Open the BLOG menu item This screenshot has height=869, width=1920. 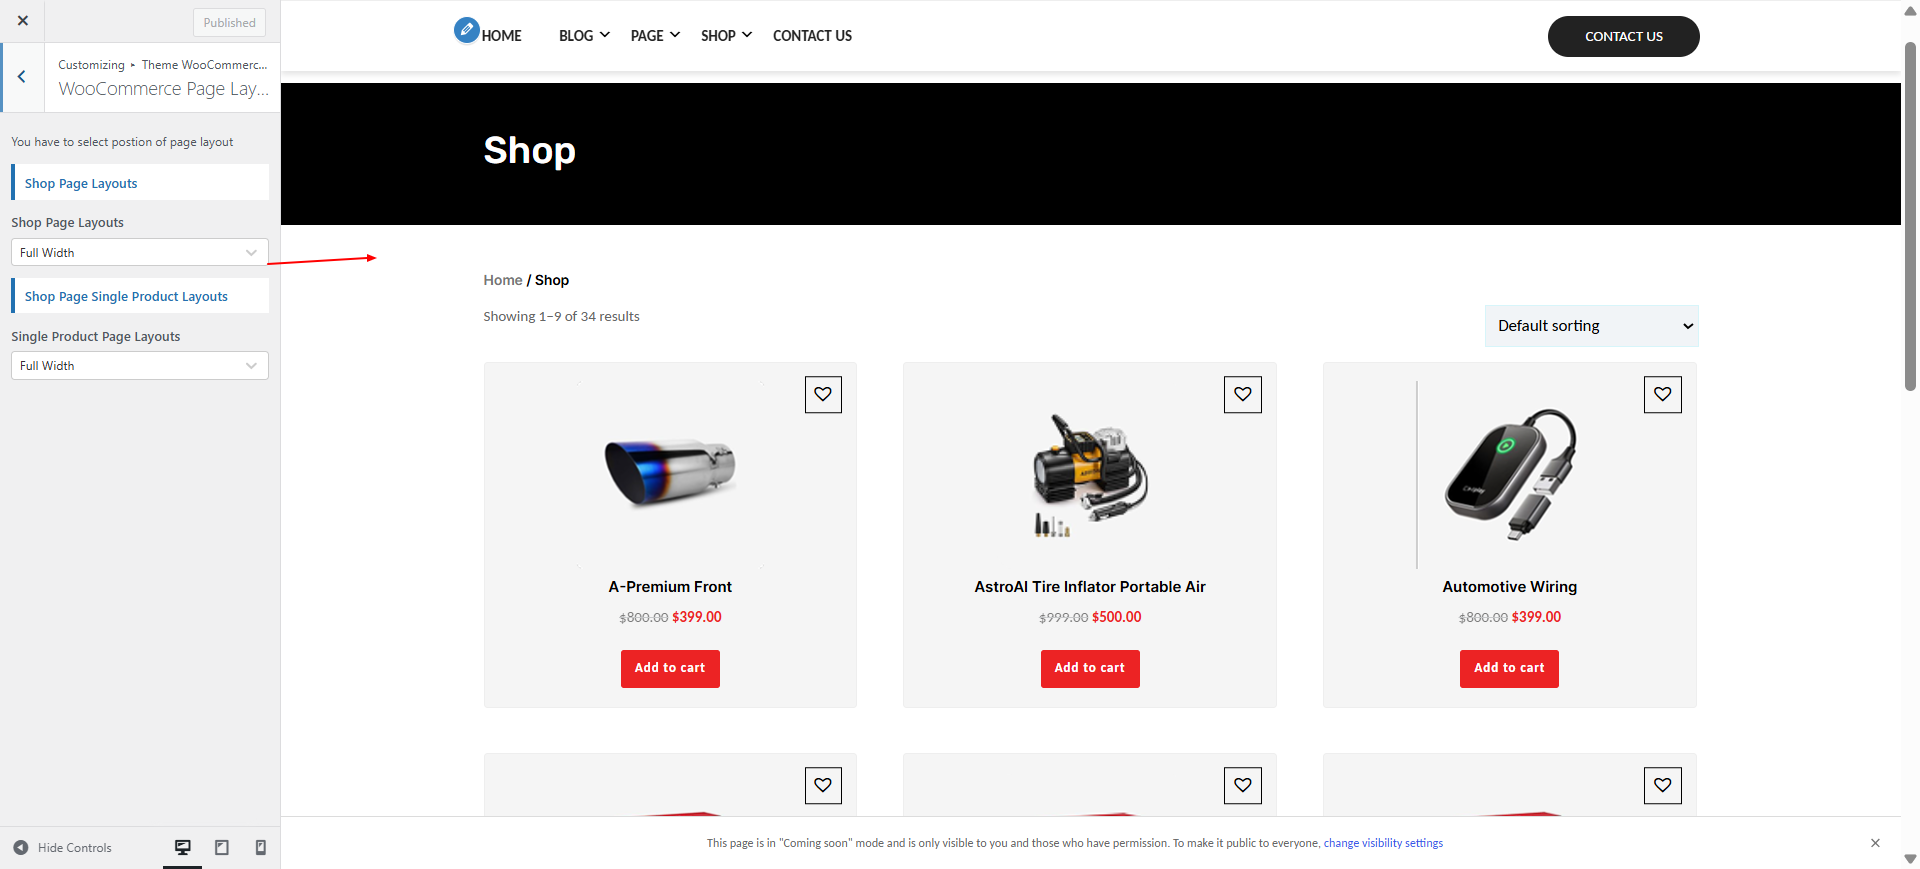coord(584,36)
